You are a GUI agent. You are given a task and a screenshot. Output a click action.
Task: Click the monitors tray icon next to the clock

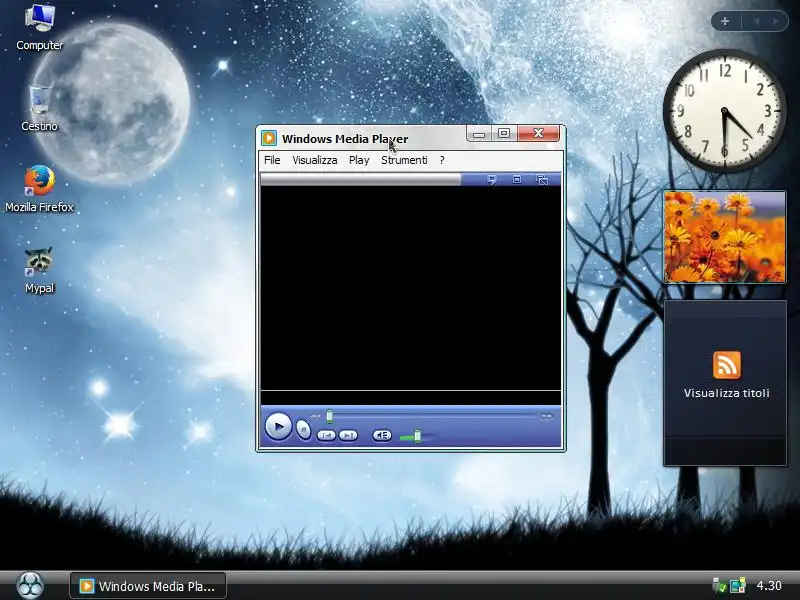click(738, 586)
